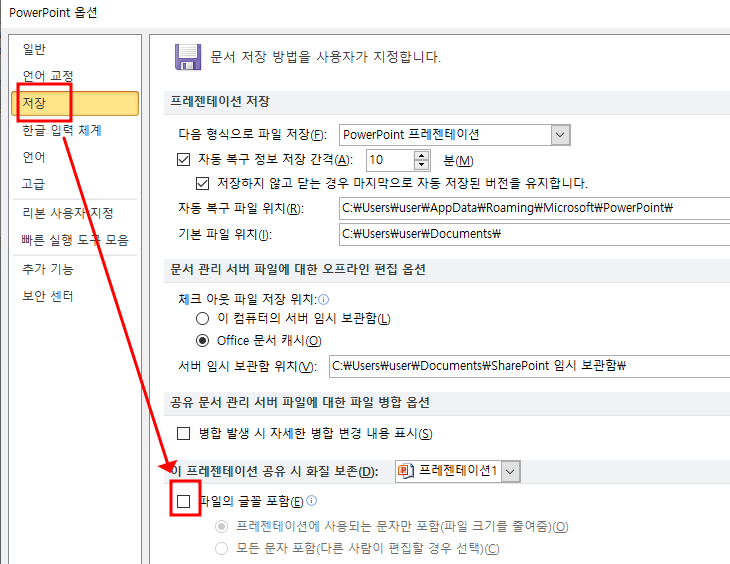The height and width of the screenshot is (564, 730).
Task: Click the 기본 파일 위치 path field
Action: click(534, 234)
